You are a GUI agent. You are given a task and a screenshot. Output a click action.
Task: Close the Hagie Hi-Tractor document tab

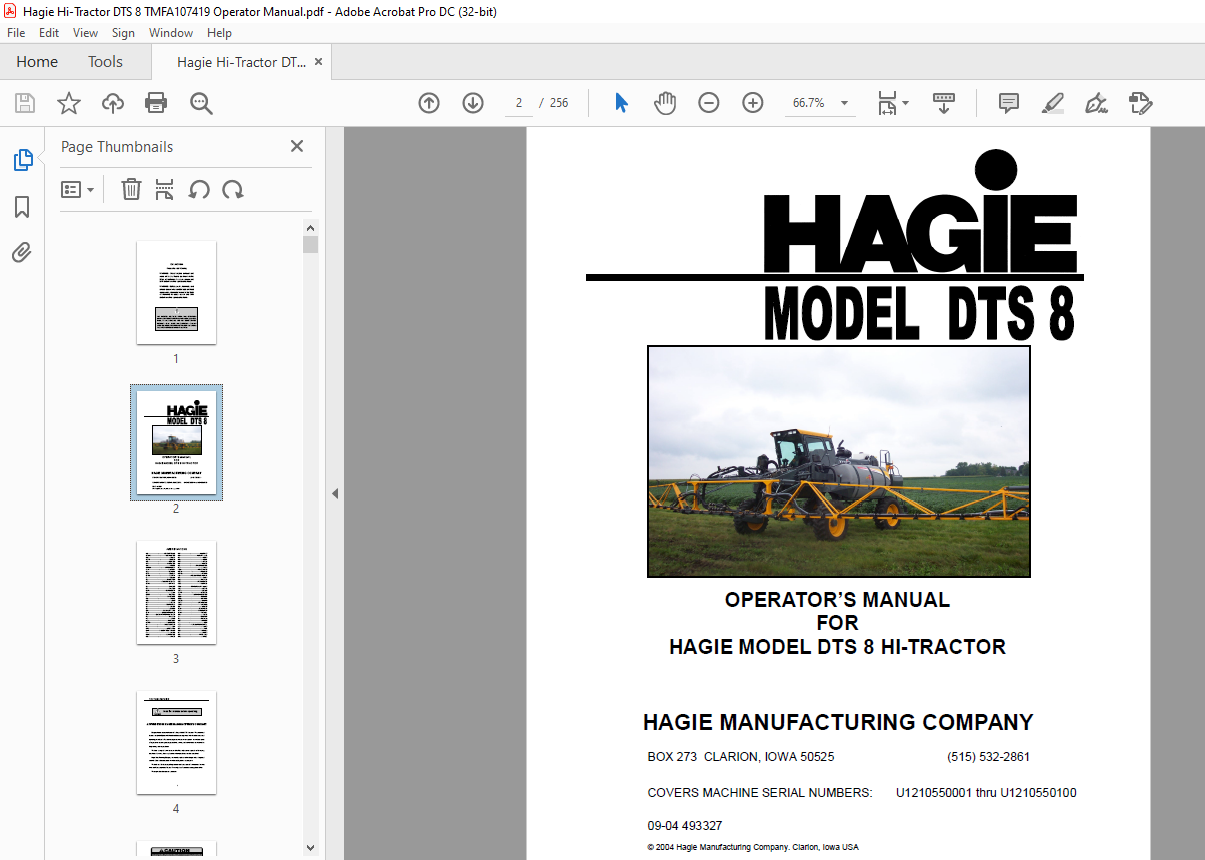click(x=319, y=62)
